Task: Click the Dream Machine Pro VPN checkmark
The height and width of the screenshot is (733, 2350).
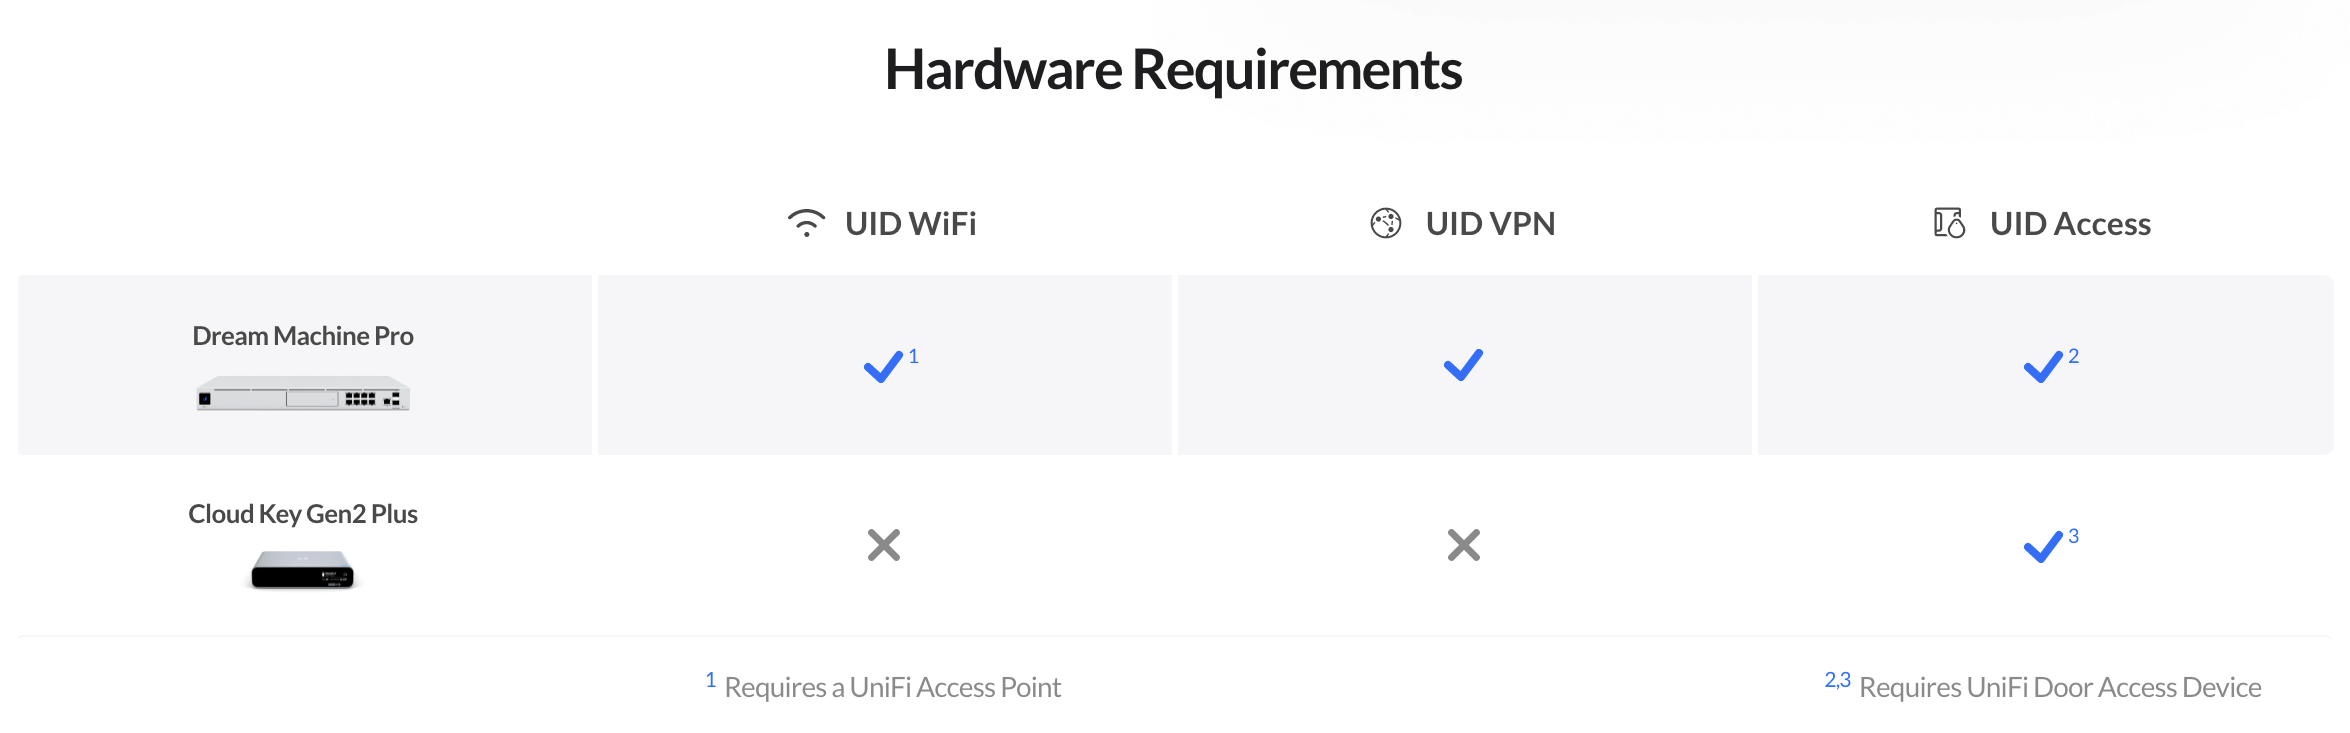Action: (x=1463, y=365)
